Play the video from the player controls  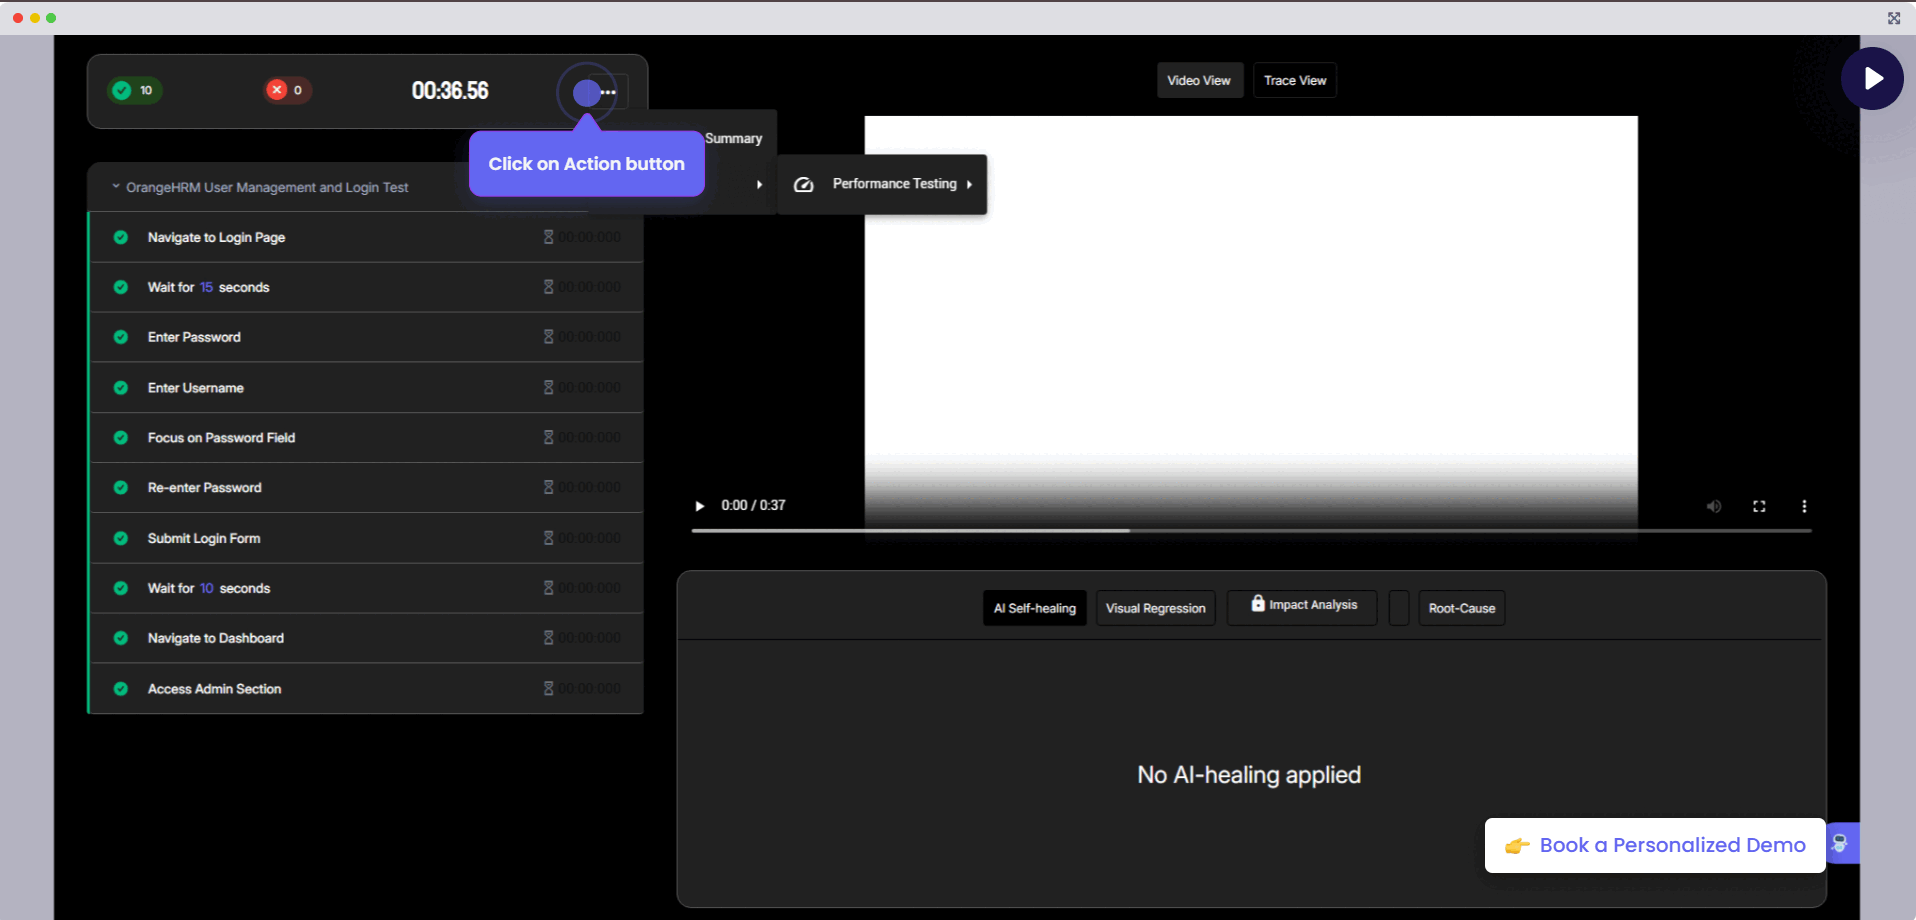pyautogui.click(x=700, y=506)
